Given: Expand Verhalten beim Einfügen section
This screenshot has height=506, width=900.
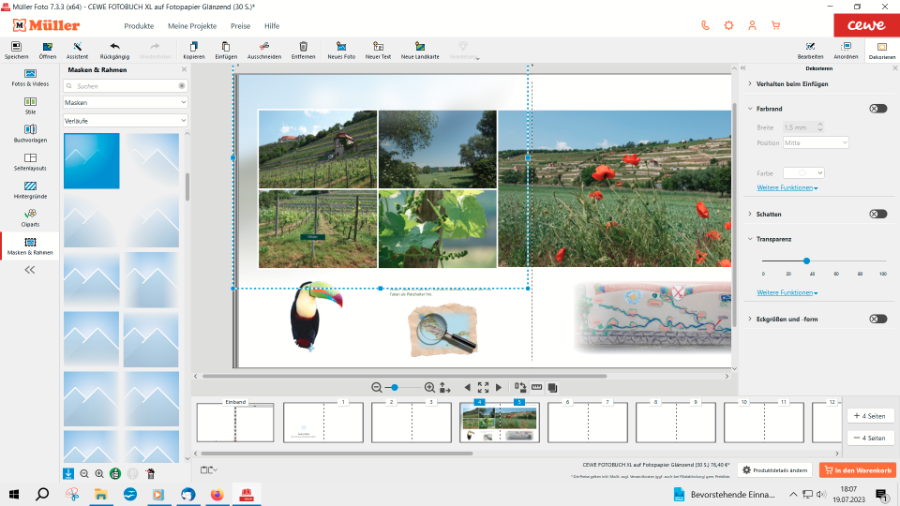Looking at the screenshot, I should (792, 84).
